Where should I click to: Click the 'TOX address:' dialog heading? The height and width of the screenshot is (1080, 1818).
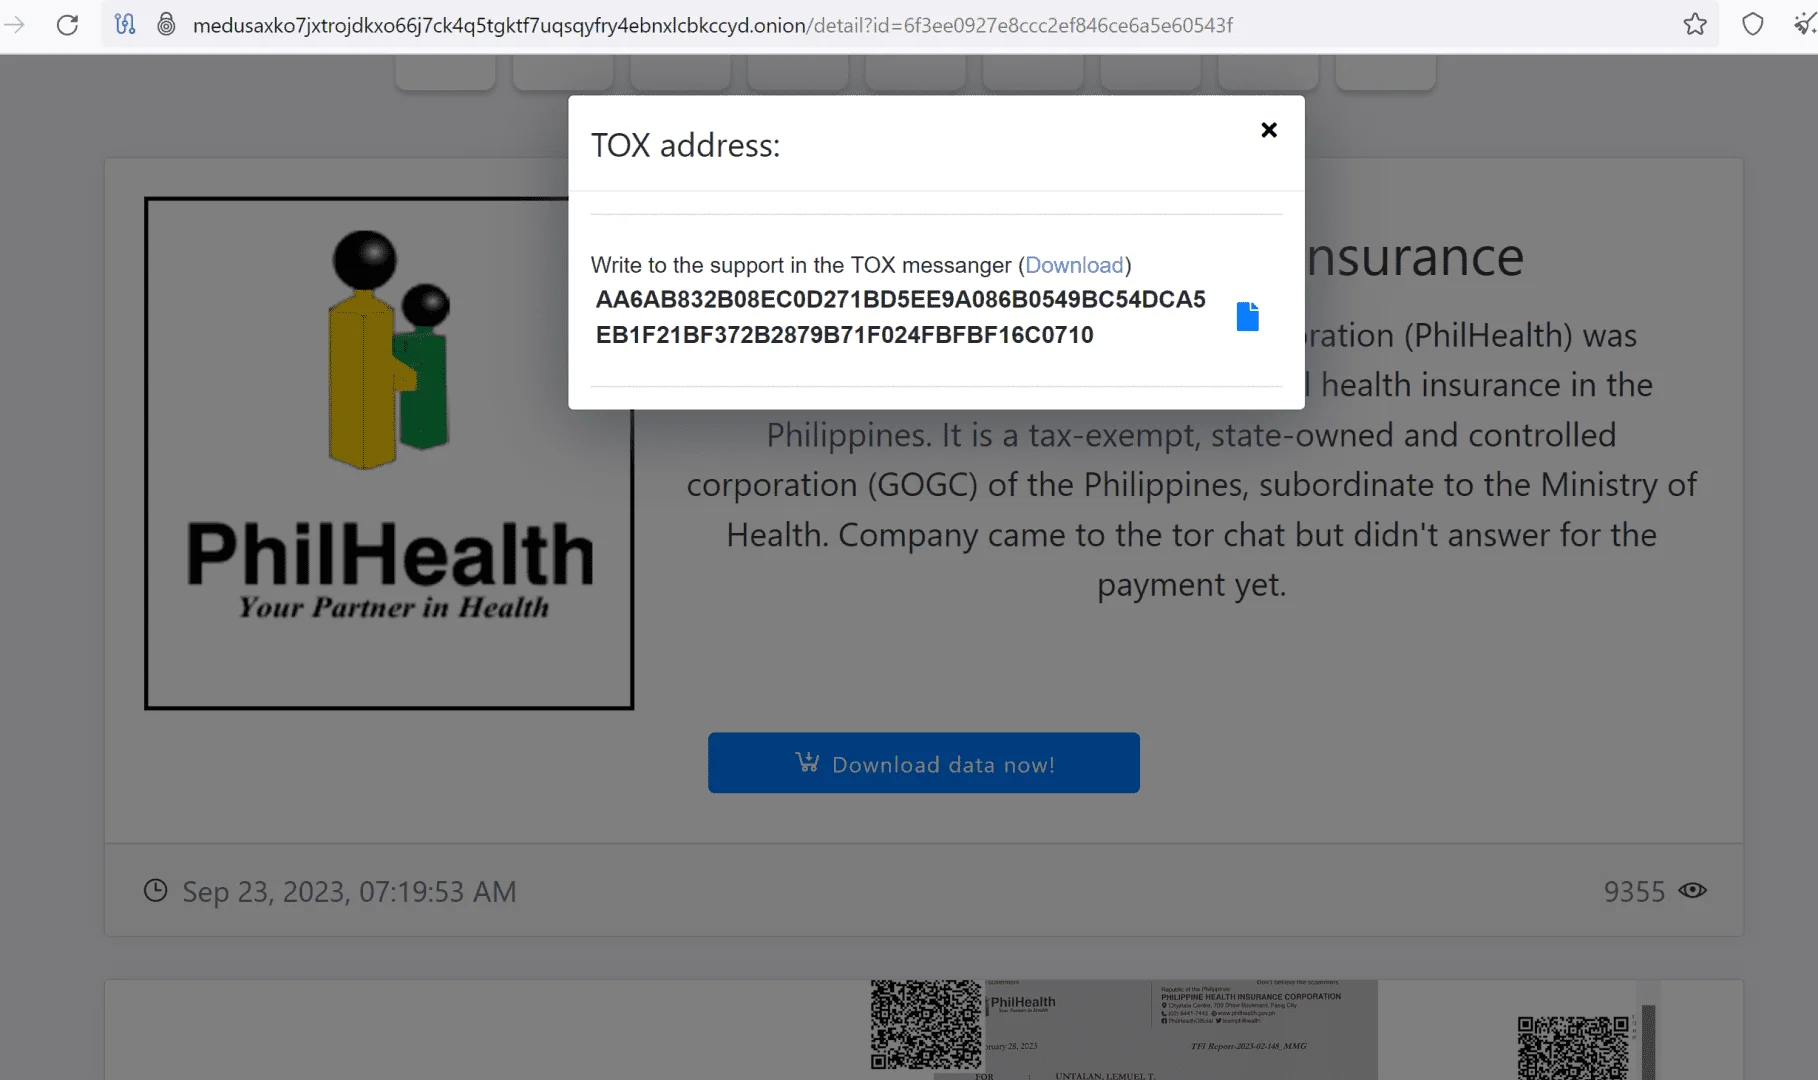pos(685,145)
